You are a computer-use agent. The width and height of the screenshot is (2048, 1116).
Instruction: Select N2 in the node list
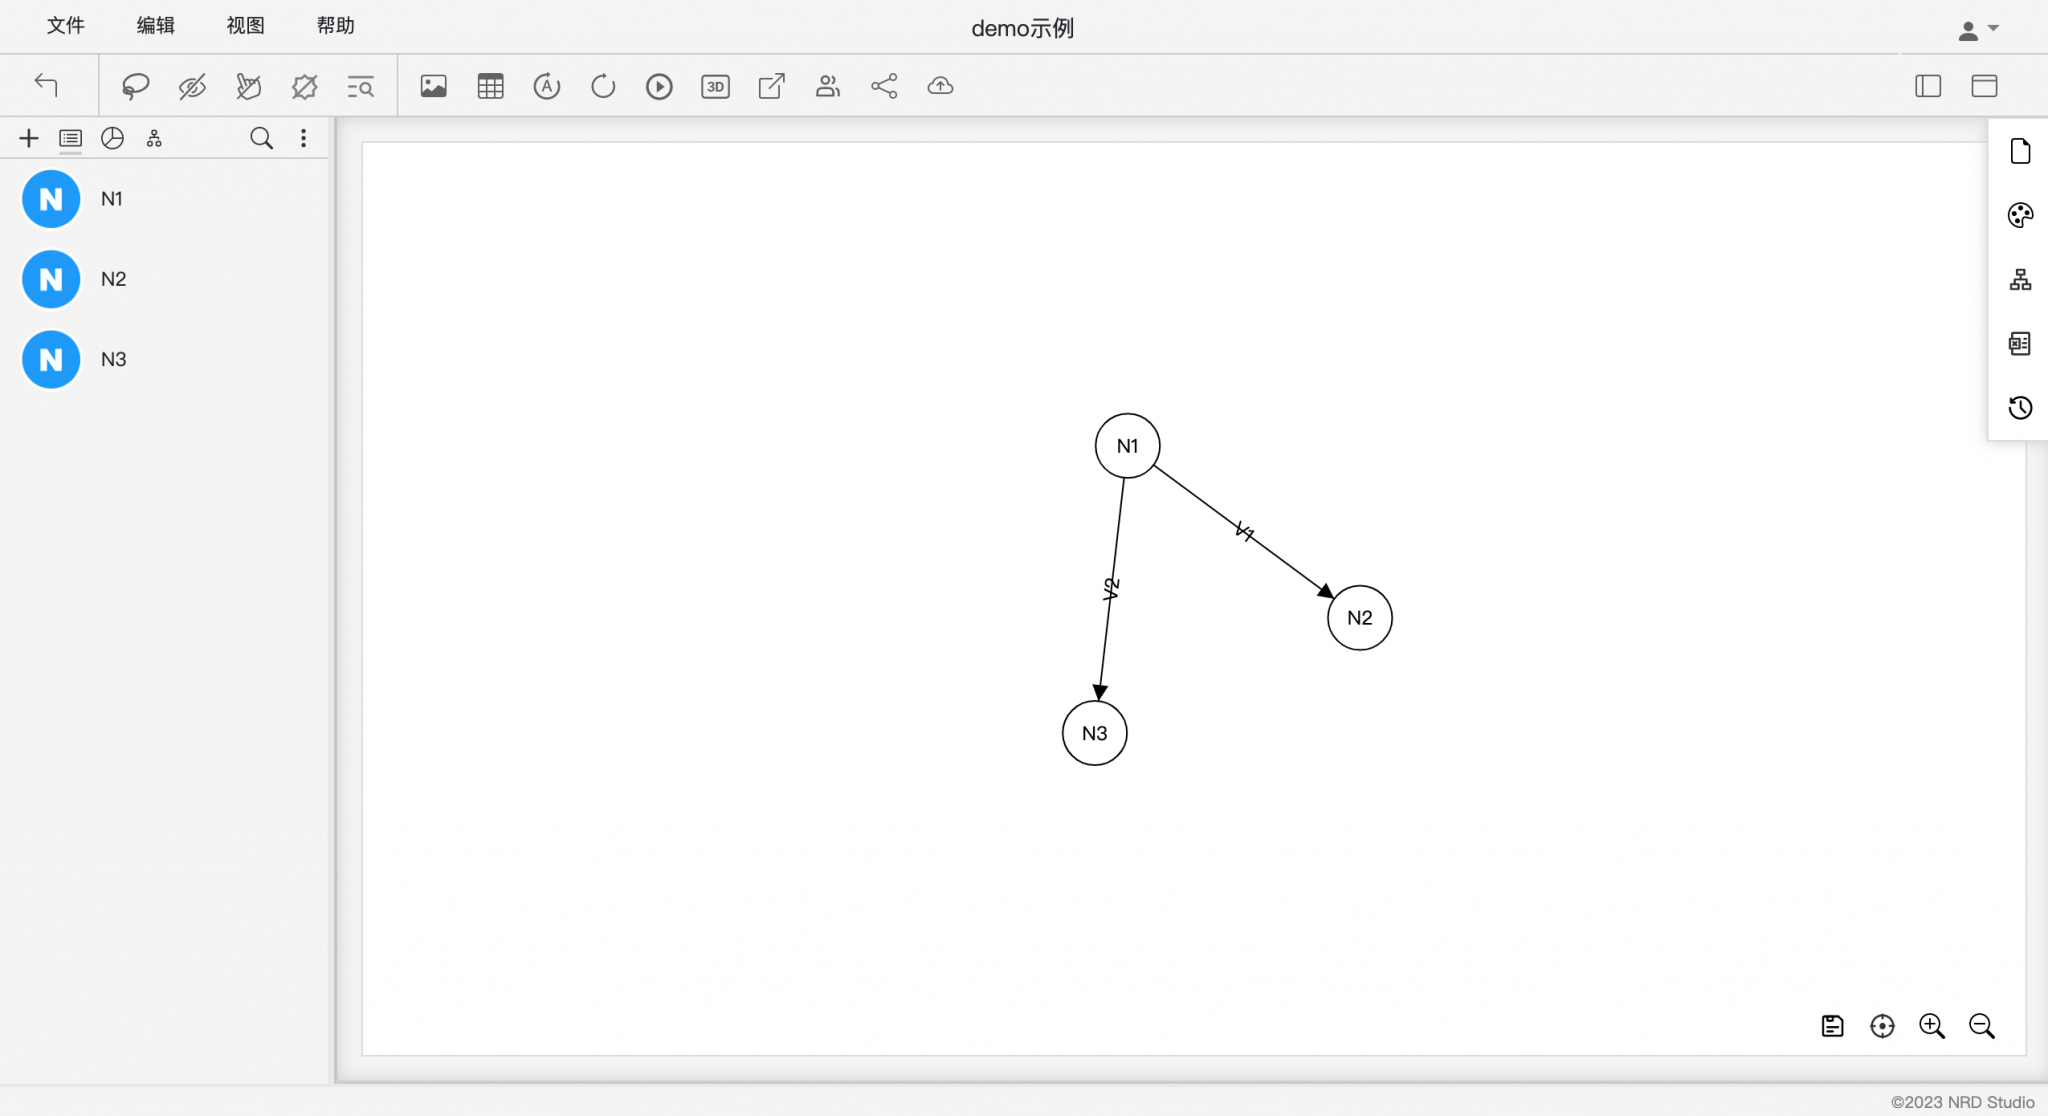113,279
